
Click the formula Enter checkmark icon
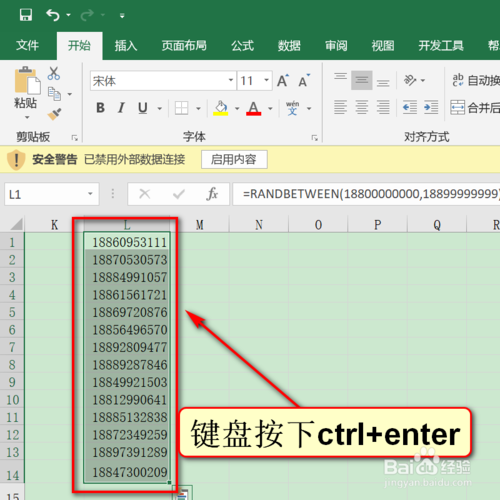pos(179,194)
